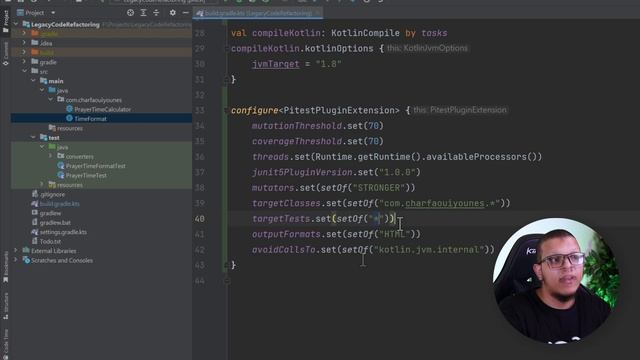
Task: Open settings.gradle.kts file
Action: 63,232
